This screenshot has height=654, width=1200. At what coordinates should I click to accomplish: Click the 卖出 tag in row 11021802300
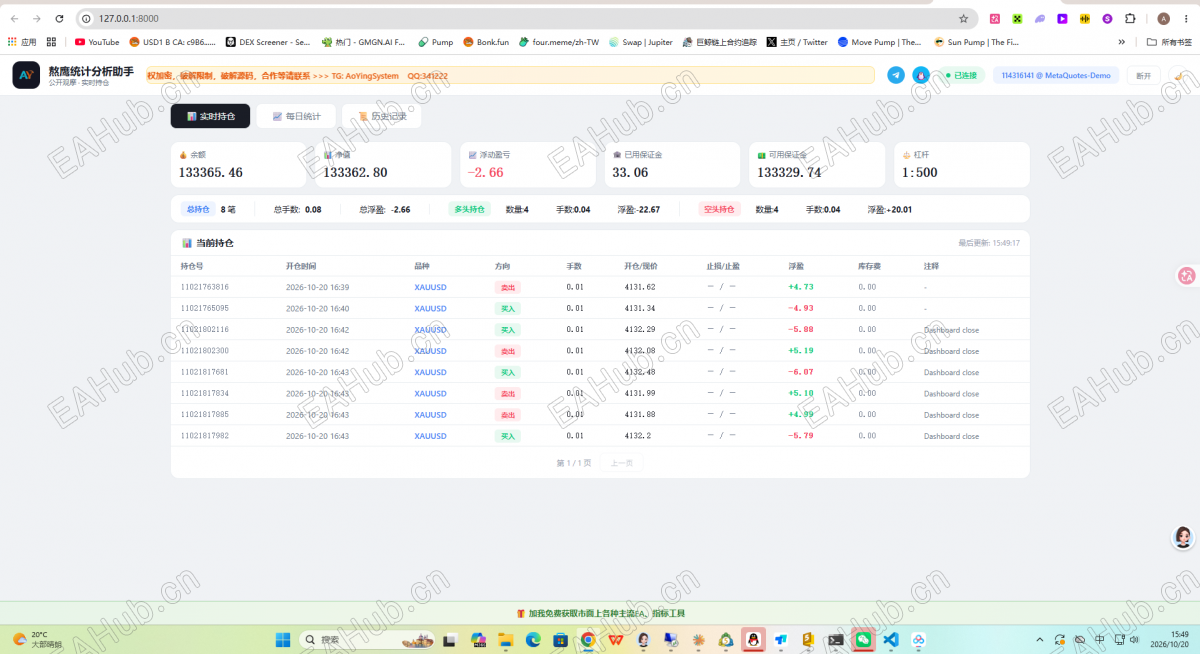pos(508,351)
